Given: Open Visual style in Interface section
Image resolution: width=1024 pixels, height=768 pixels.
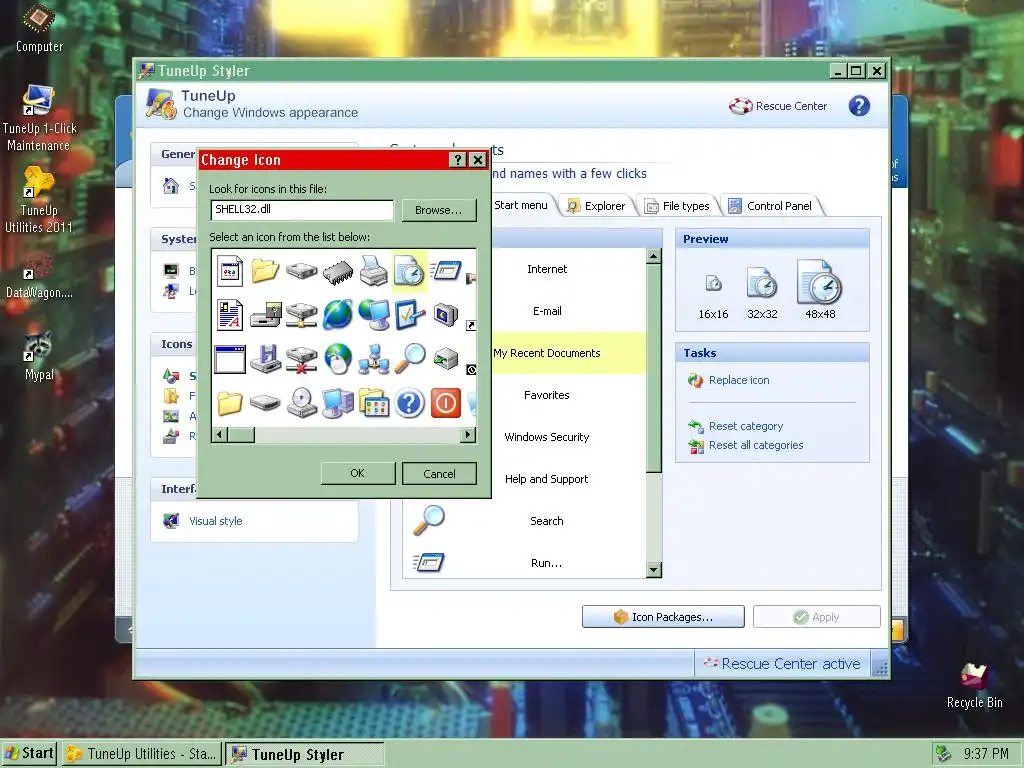Looking at the screenshot, I should [x=216, y=520].
